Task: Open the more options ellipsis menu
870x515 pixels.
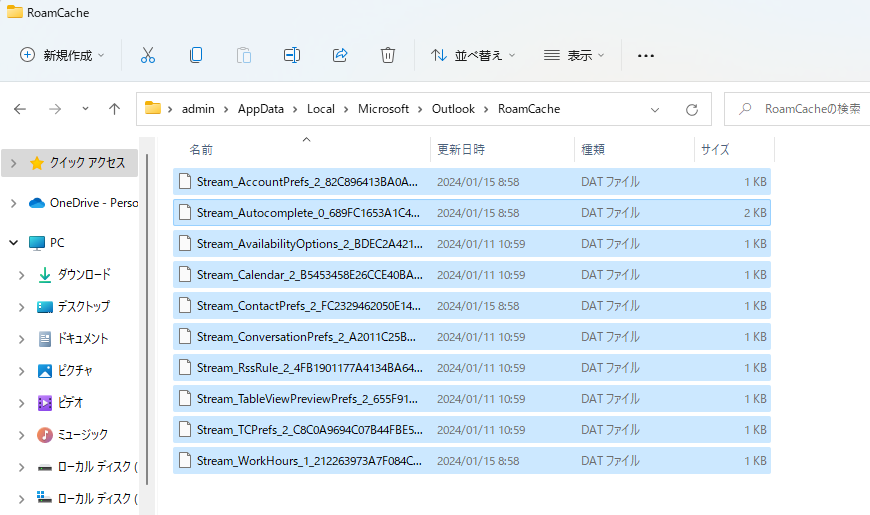Action: click(646, 55)
